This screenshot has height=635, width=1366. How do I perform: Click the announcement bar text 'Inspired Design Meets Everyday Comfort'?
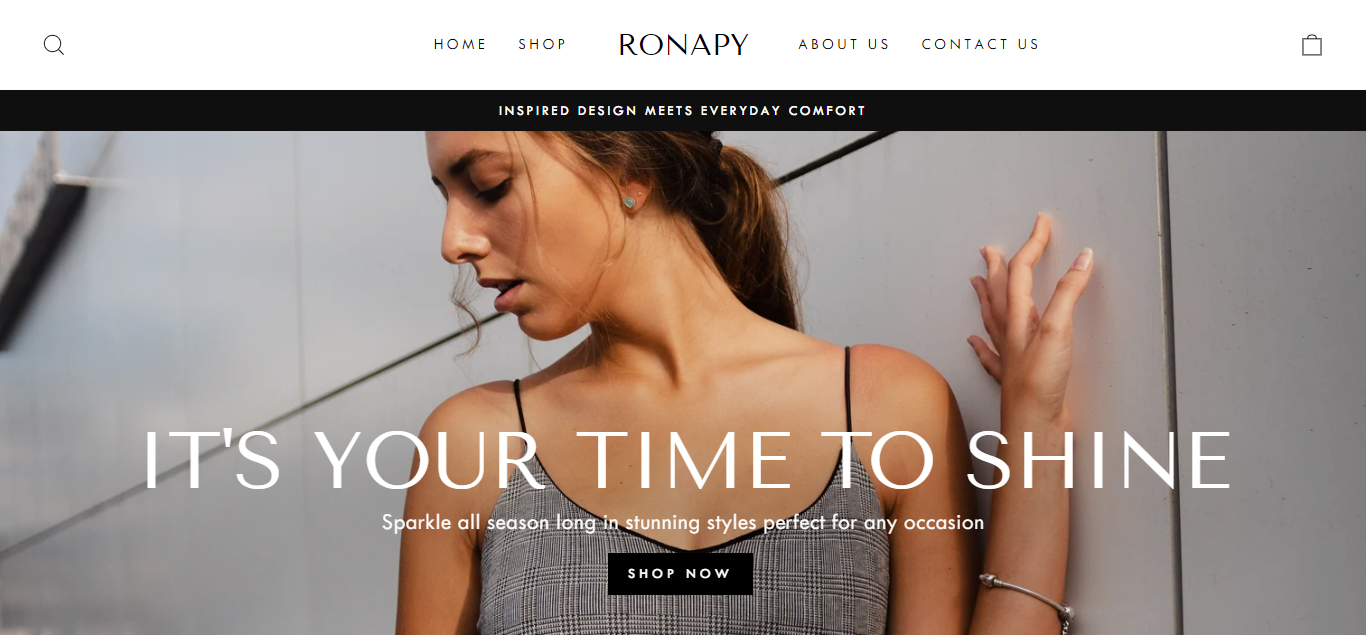click(x=682, y=110)
